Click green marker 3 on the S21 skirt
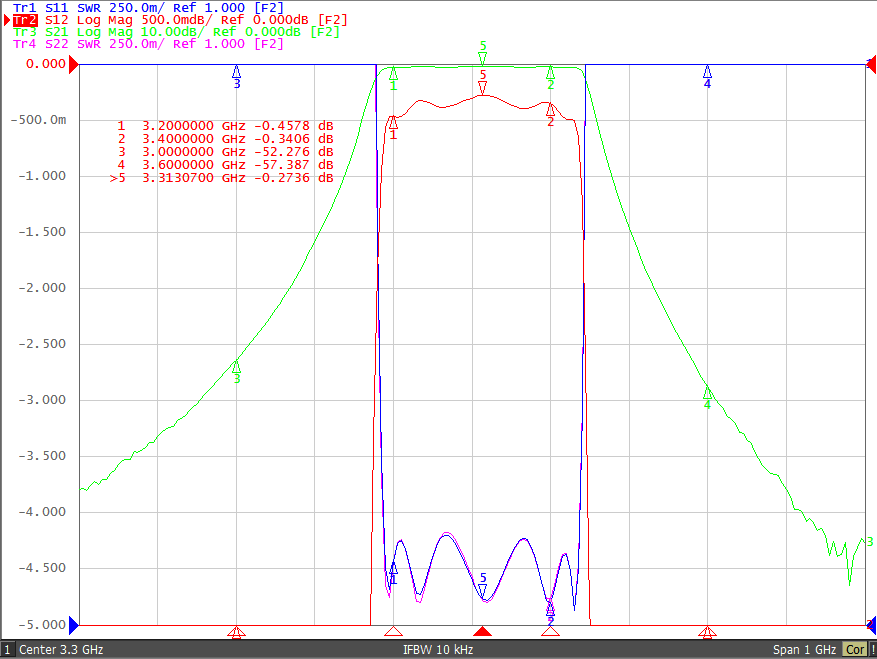This screenshot has height=659, width=877. [x=237, y=373]
